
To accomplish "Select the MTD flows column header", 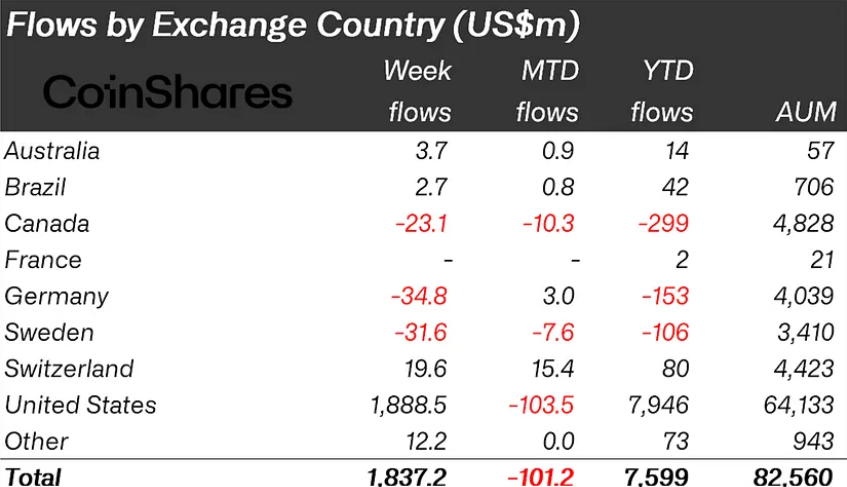I will [x=547, y=92].
